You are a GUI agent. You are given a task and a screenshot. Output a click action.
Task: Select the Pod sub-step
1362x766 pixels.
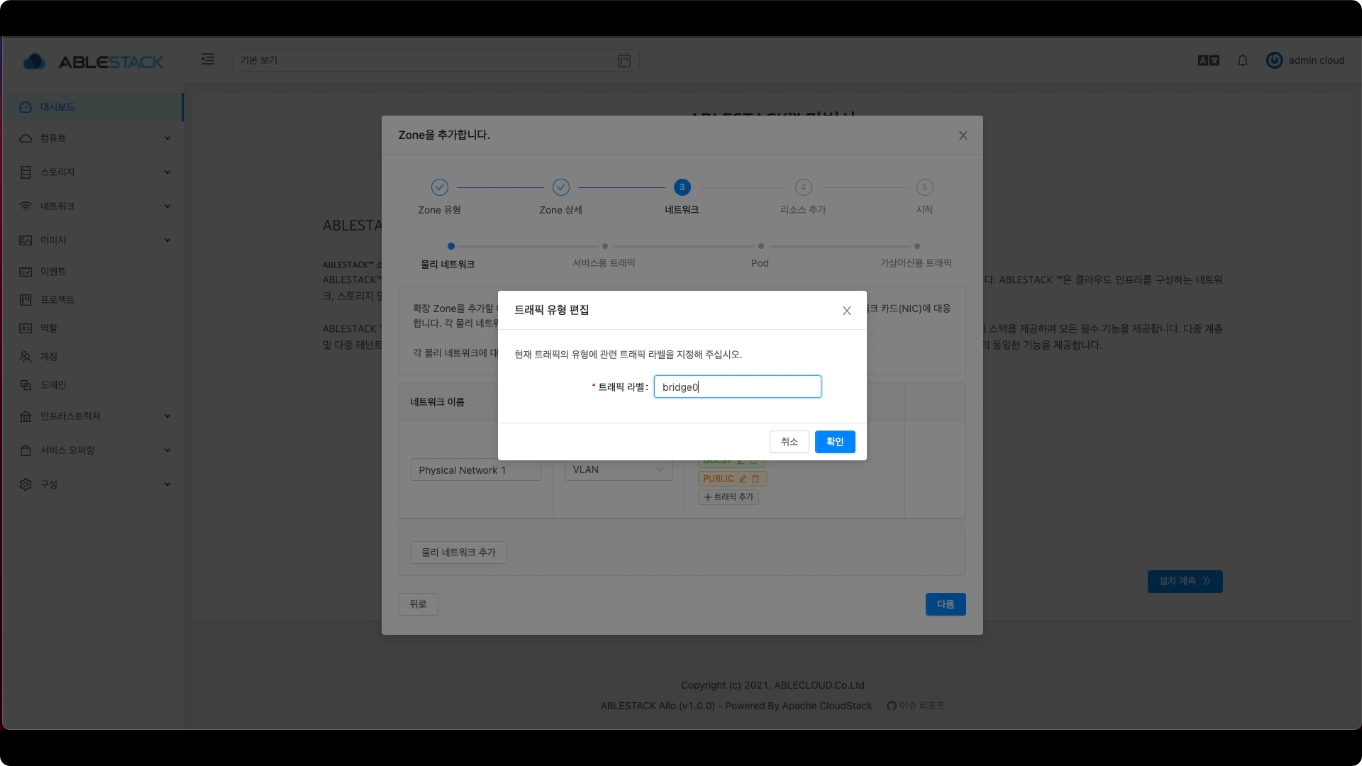point(760,256)
